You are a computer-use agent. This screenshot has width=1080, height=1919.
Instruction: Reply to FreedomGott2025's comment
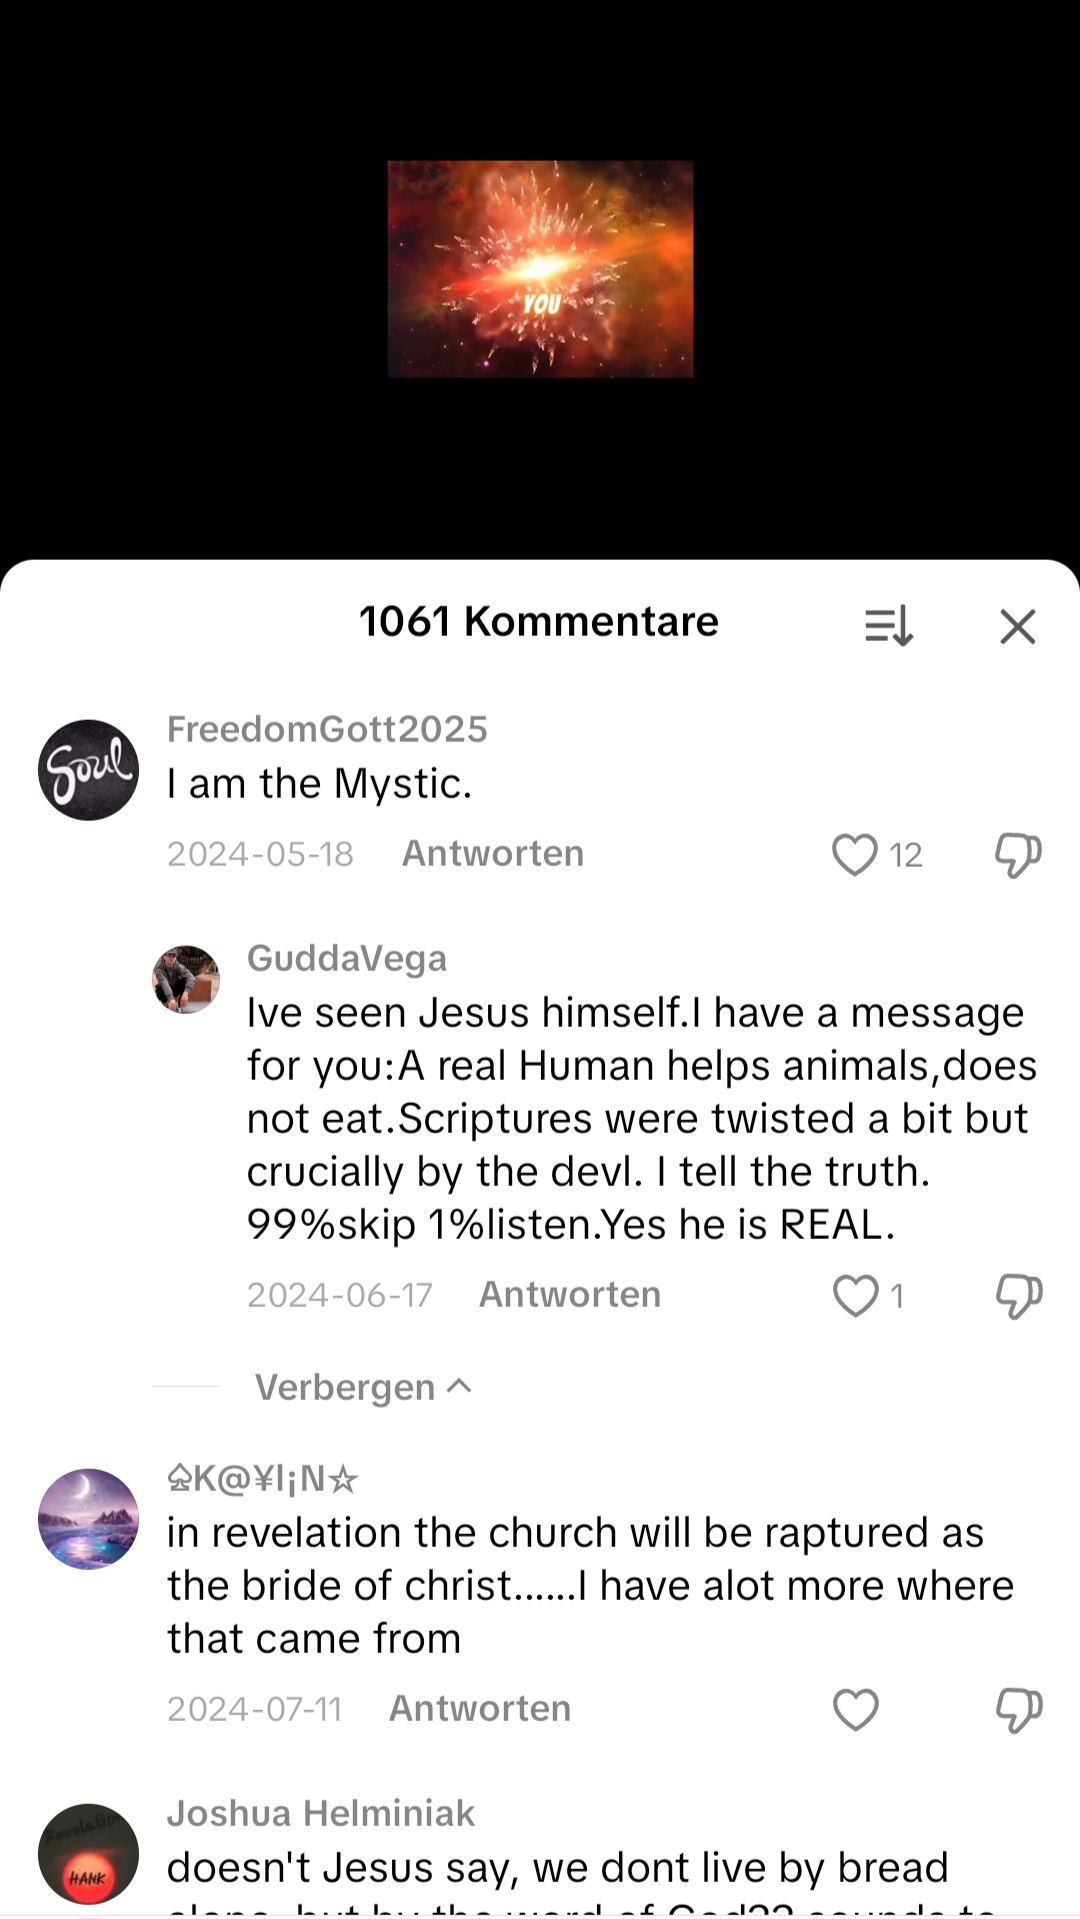(493, 854)
